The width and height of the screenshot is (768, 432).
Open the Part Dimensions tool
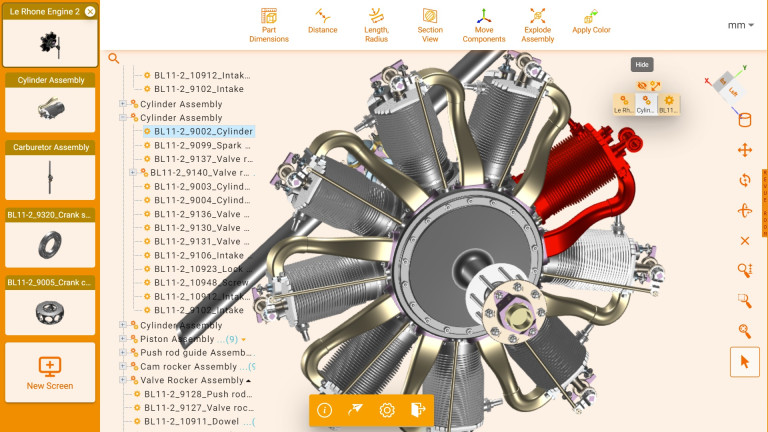coord(268,25)
